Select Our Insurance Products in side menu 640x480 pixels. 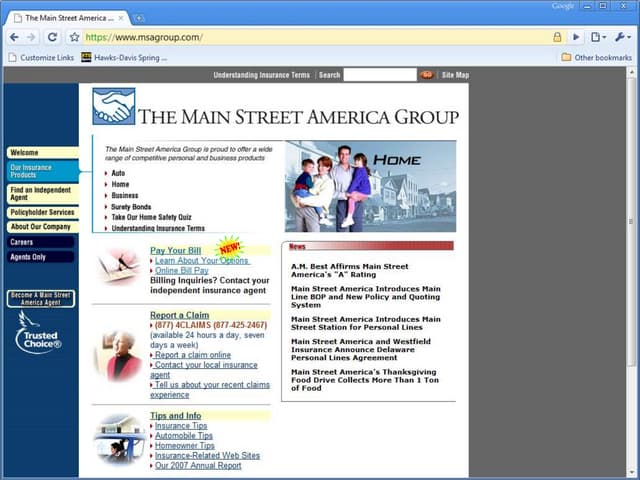[x=42, y=171]
